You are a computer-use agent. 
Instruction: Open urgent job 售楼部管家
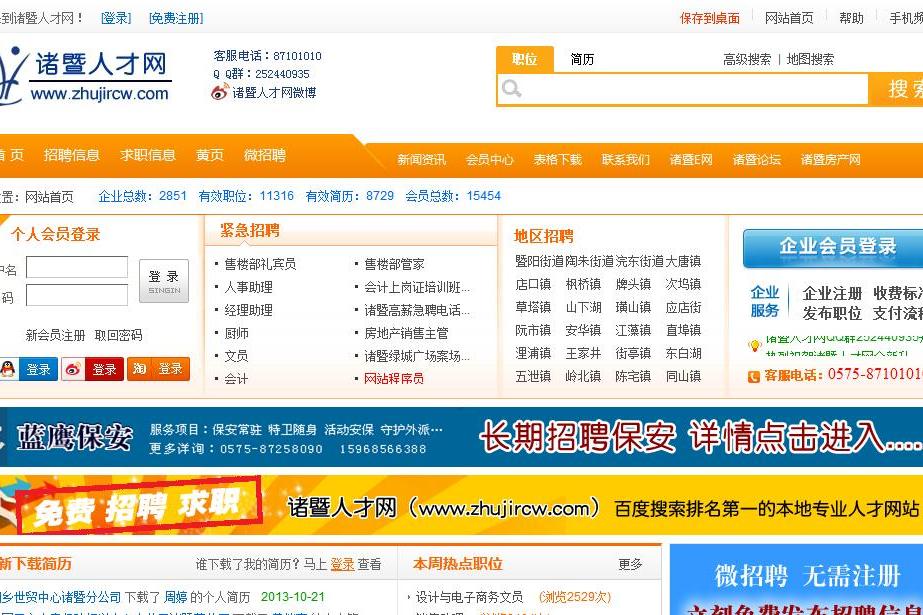394,264
